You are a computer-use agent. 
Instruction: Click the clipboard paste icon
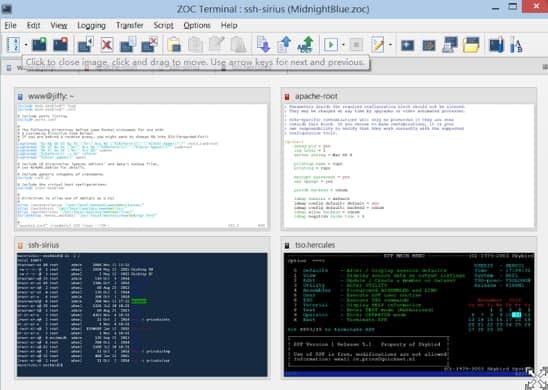[x=174, y=45]
